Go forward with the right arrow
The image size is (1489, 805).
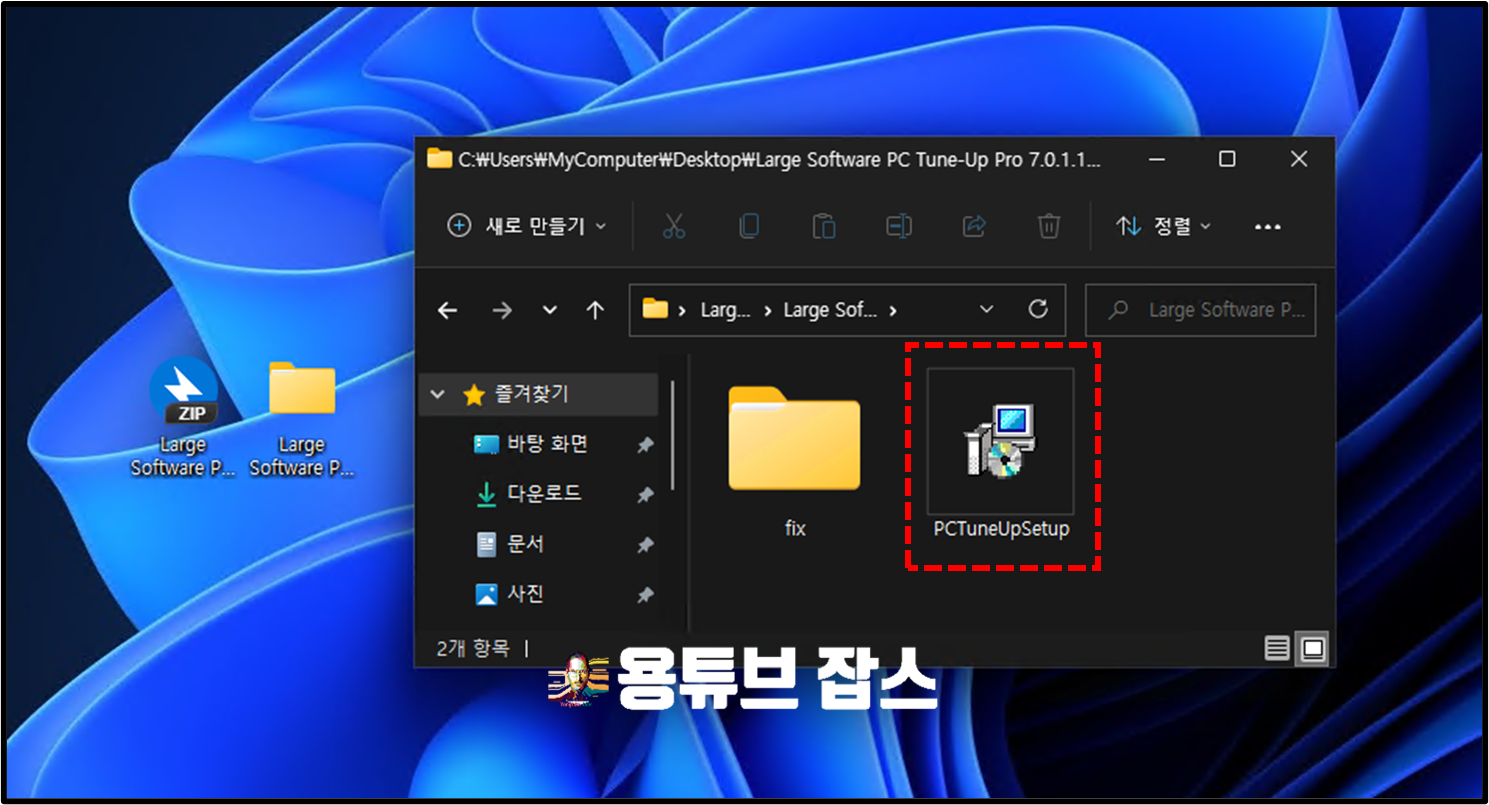[502, 310]
